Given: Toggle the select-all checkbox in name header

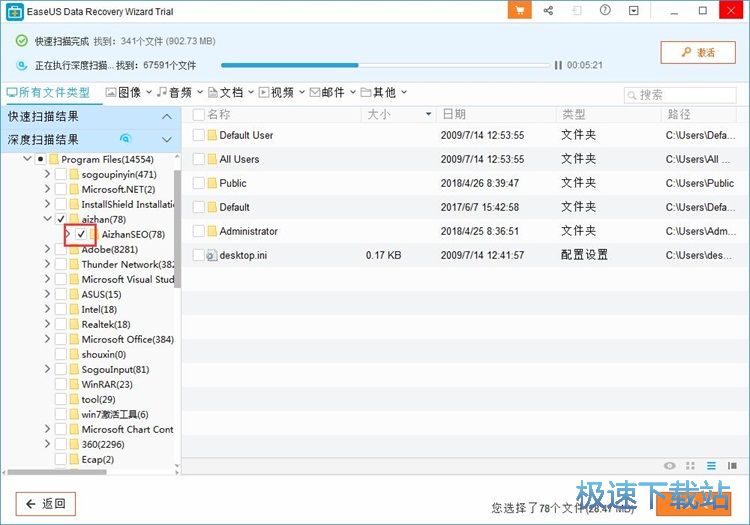Looking at the screenshot, I should pyautogui.click(x=199, y=115).
